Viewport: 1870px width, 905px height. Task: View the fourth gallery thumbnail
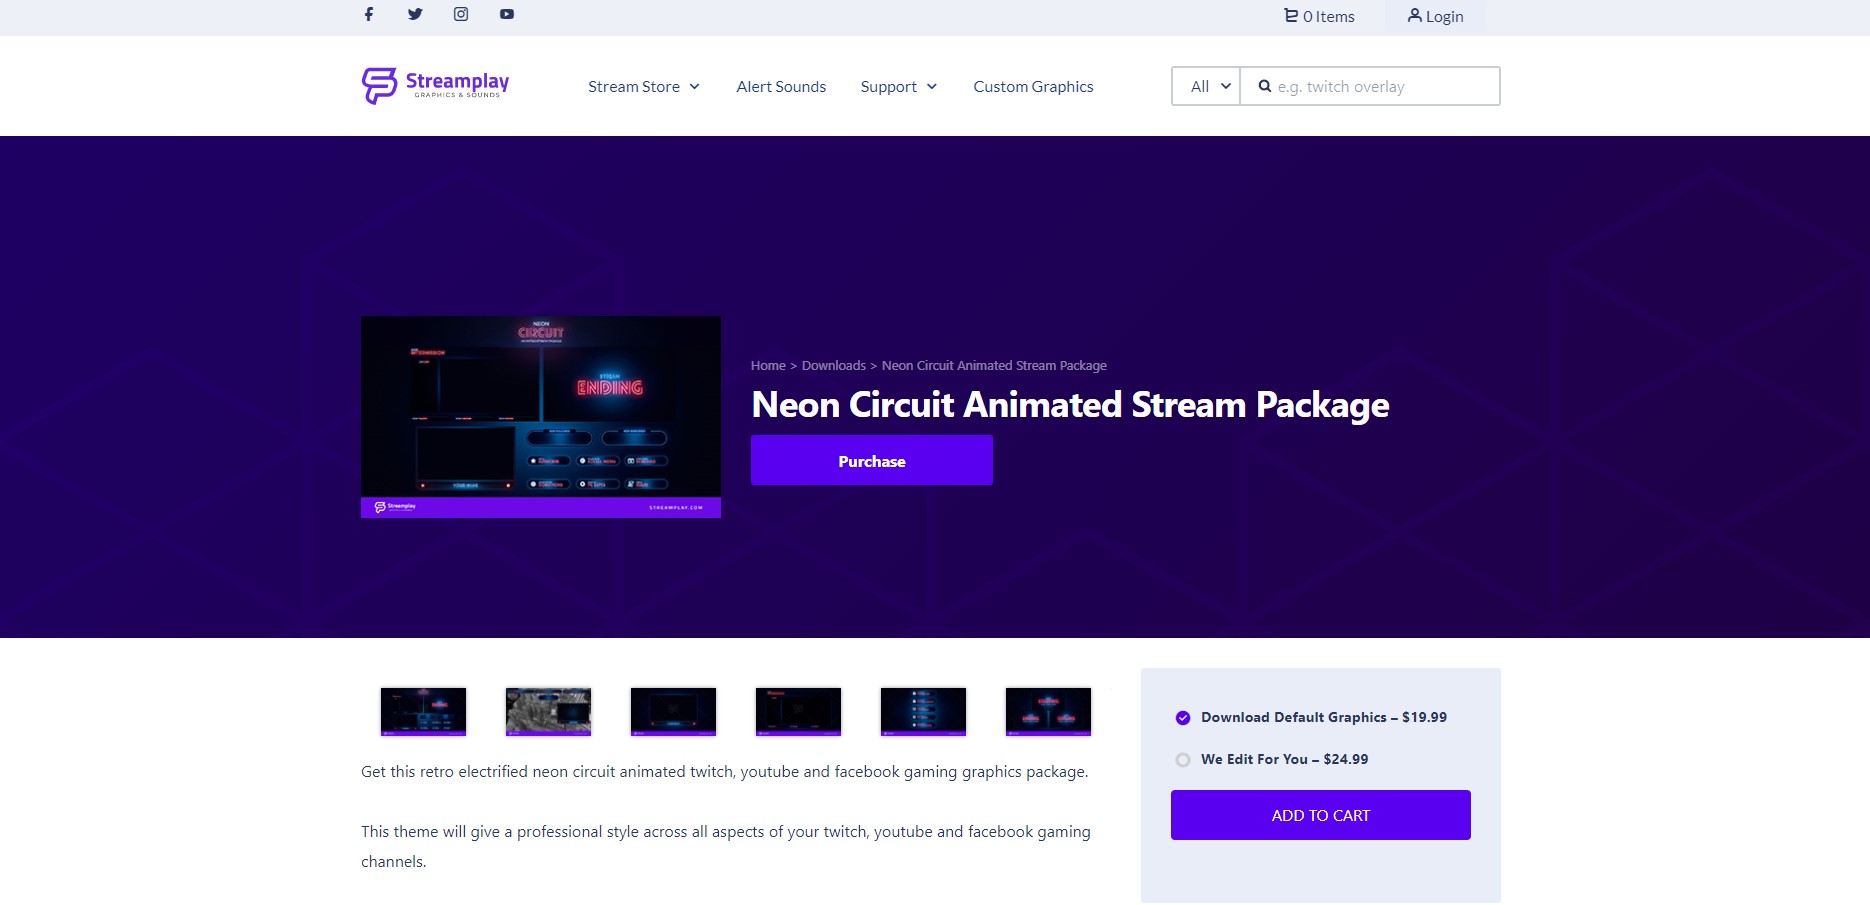coord(799,712)
